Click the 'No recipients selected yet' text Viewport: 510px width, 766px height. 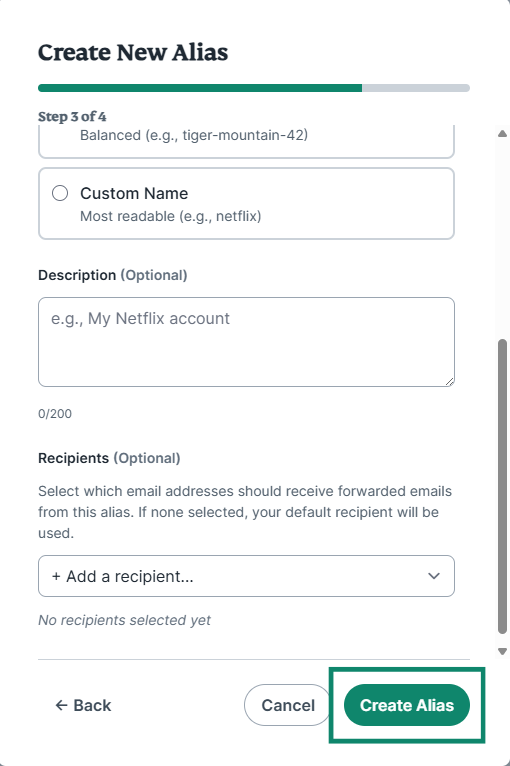pyautogui.click(x=124, y=620)
